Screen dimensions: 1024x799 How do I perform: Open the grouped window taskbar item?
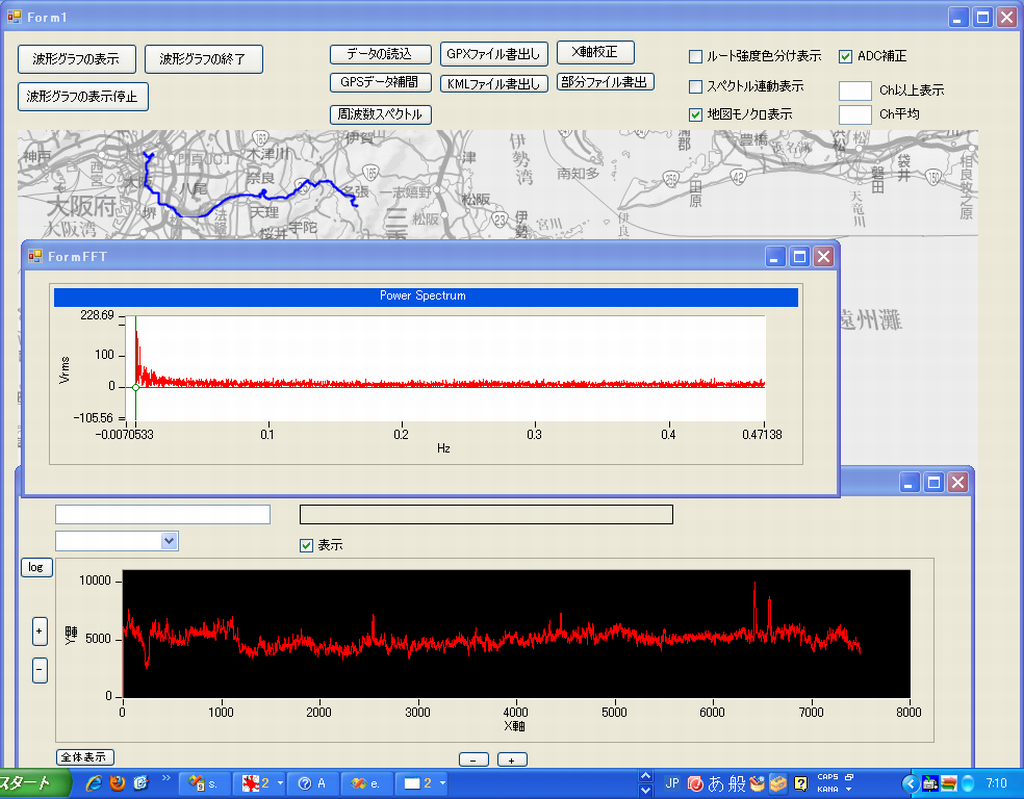tap(422, 783)
